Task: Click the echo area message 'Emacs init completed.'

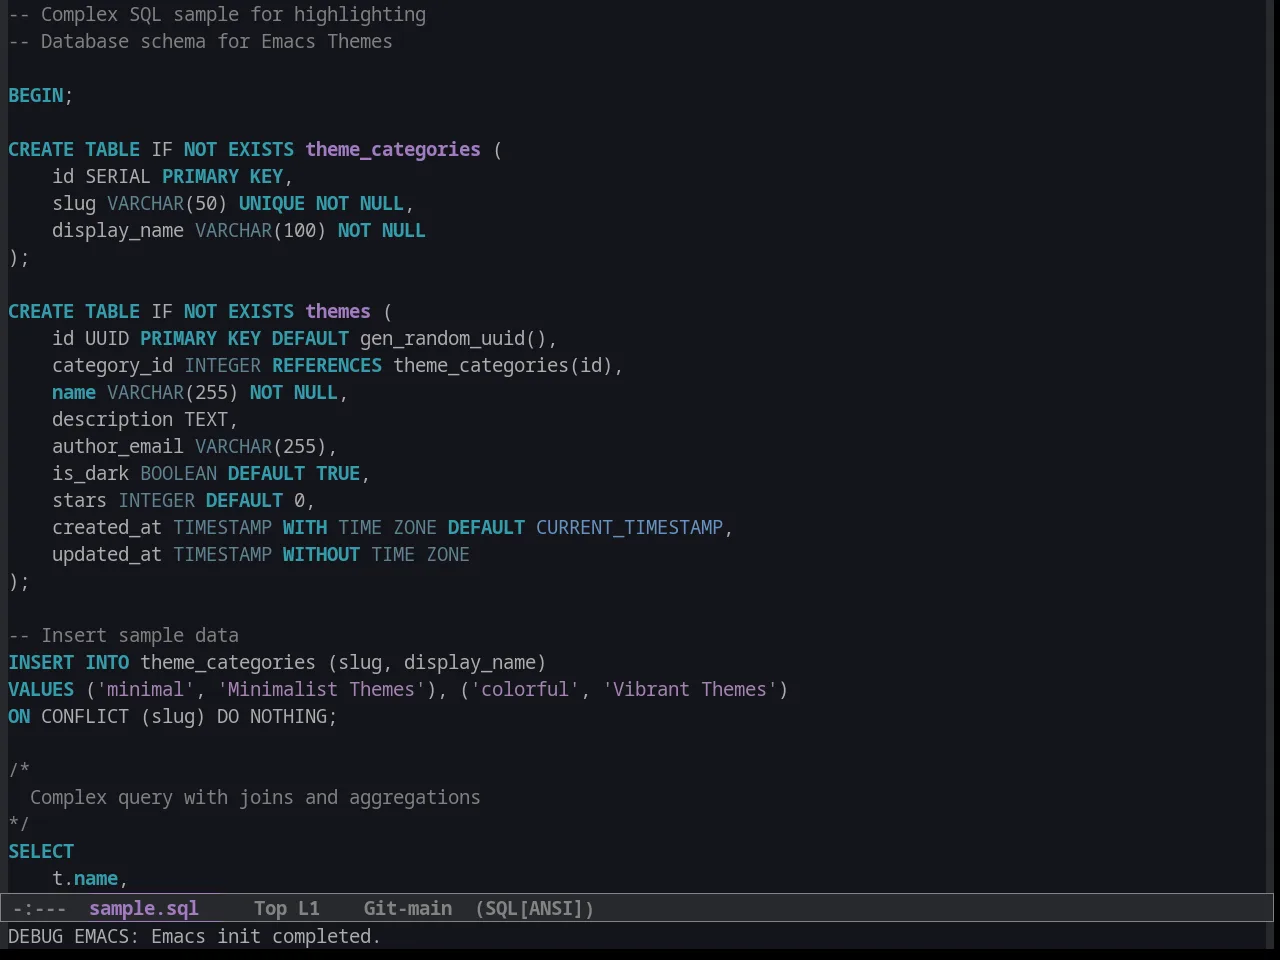Action: coord(266,936)
